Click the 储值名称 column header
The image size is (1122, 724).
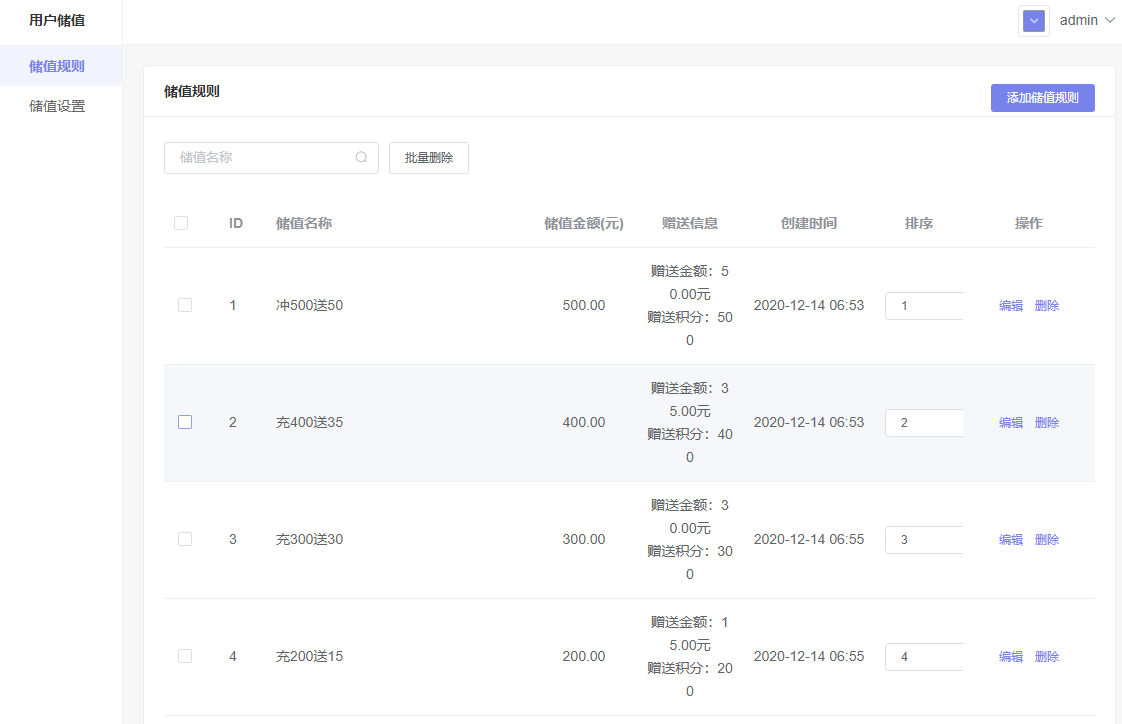click(303, 223)
